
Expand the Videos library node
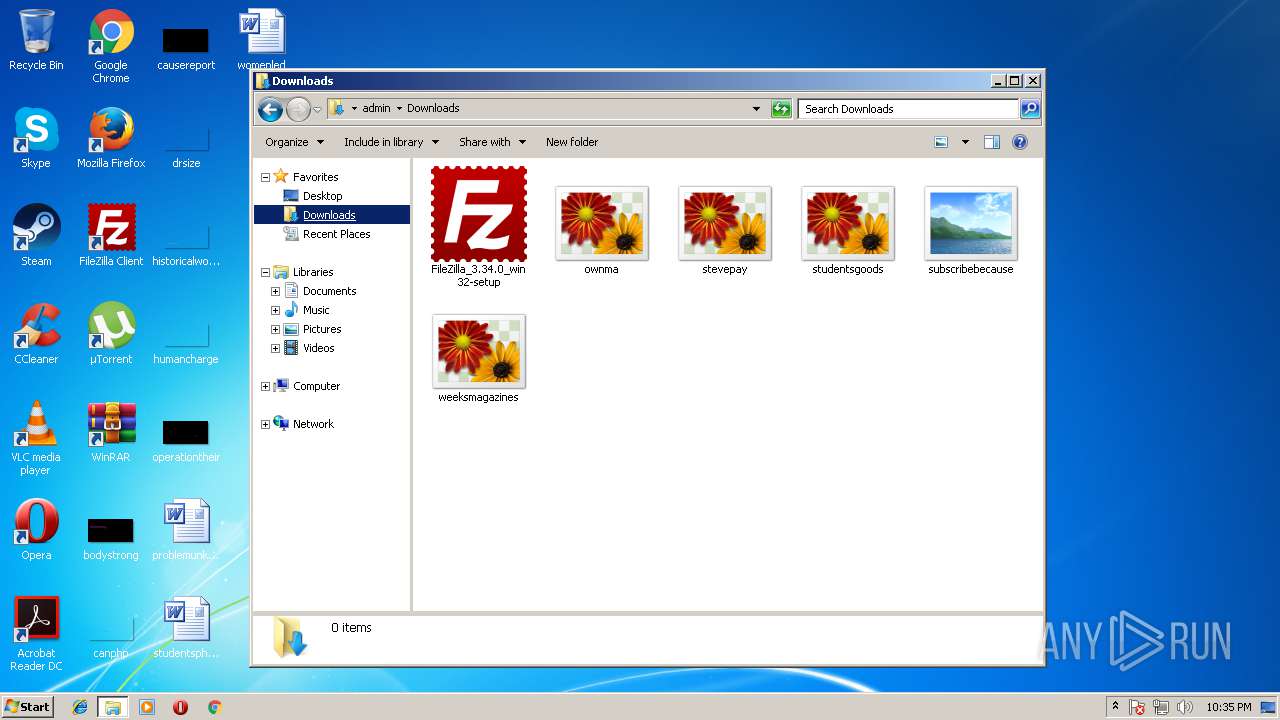pyautogui.click(x=276, y=348)
